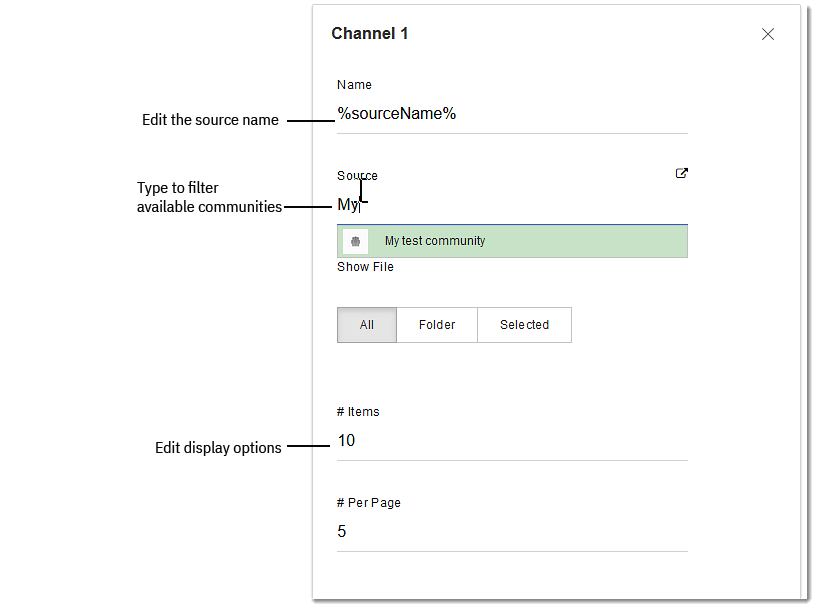
Task: Click the # Per Page label
Action: 369,502
